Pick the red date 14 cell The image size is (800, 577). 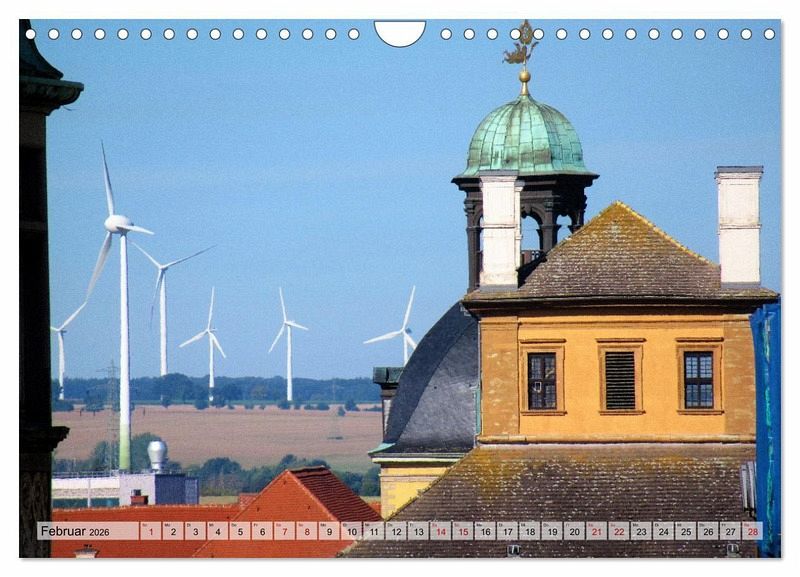pos(441,531)
